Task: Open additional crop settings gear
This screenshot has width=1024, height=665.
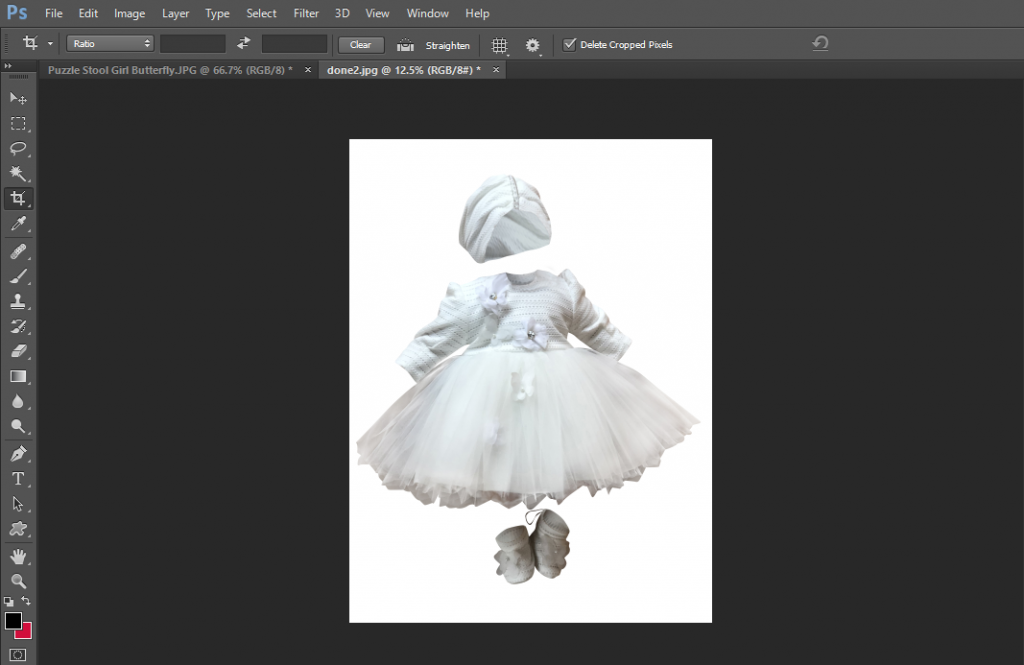Action: (x=531, y=45)
